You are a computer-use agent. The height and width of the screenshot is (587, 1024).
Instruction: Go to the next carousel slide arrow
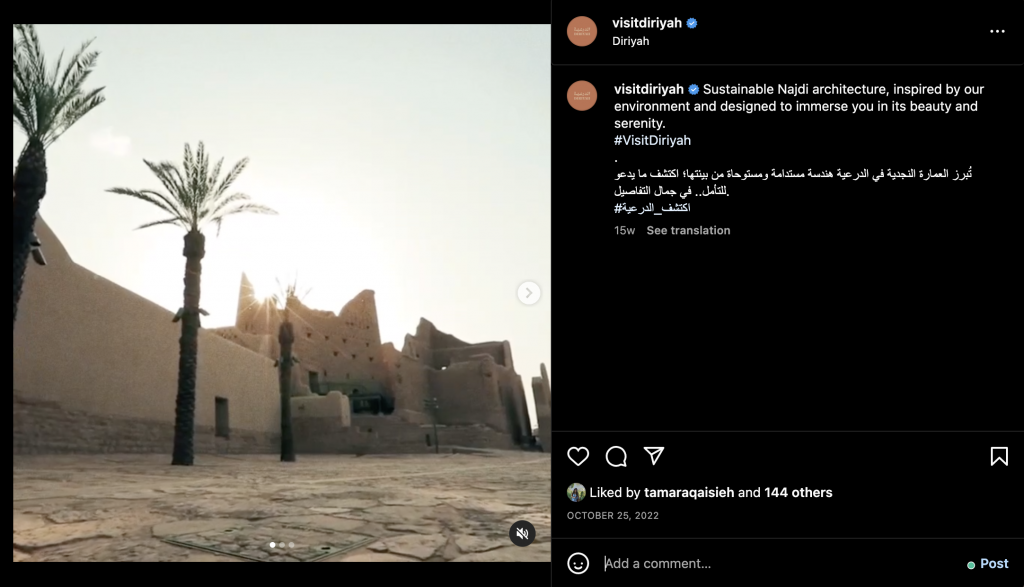pos(528,293)
